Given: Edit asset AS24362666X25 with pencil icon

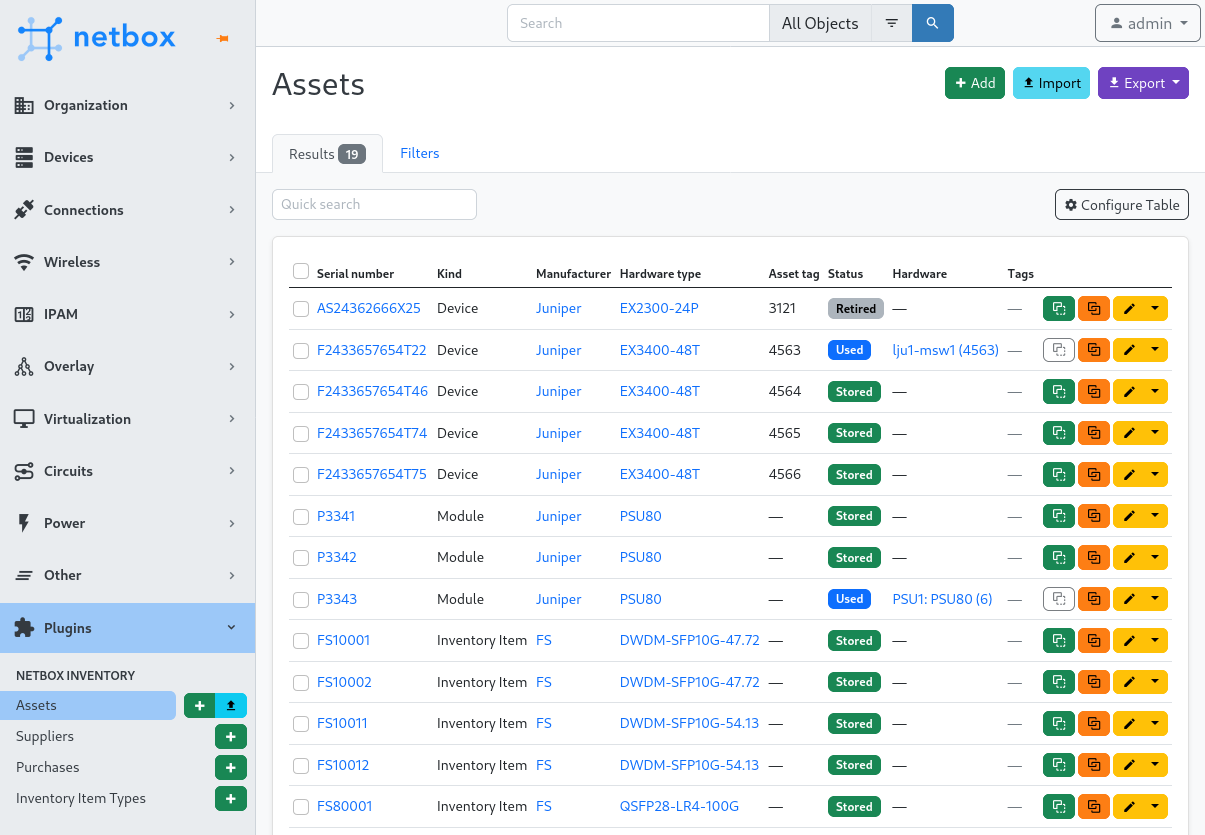Looking at the screenshot, I should click(1129, 309).
